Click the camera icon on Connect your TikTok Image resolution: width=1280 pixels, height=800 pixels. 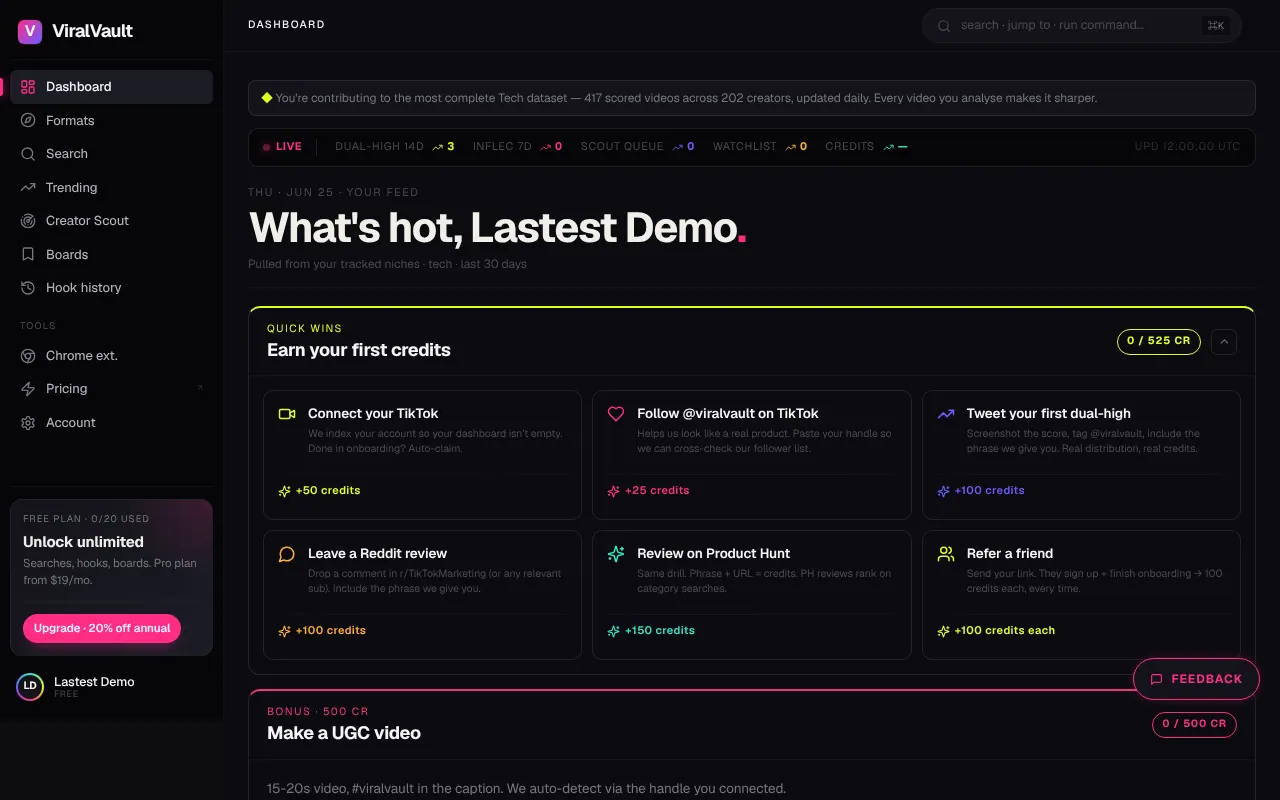tap(287, 413)
